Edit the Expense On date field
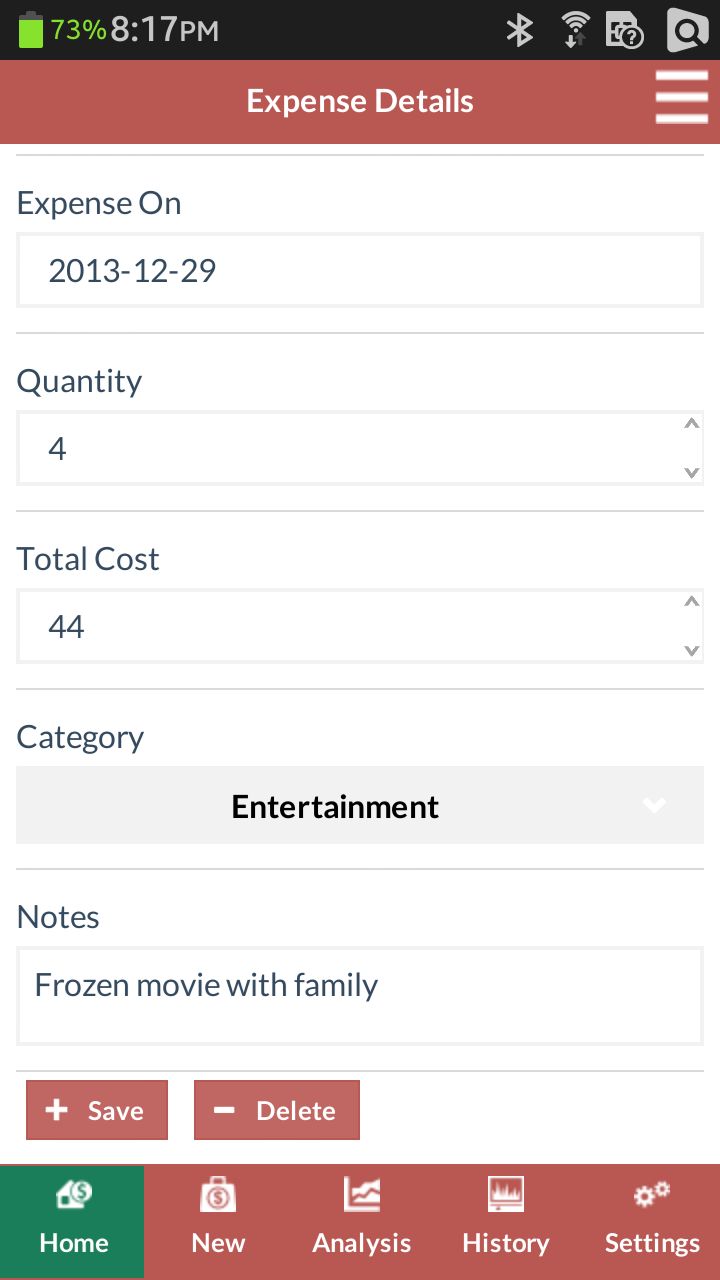The image size is (720, 1280). 360,271
